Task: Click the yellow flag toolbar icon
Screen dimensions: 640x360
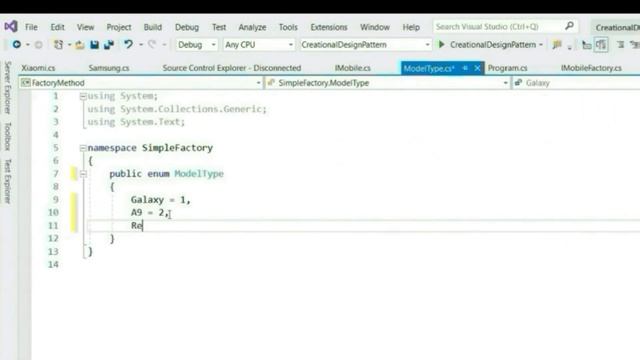Action: [x=557, y=44]
